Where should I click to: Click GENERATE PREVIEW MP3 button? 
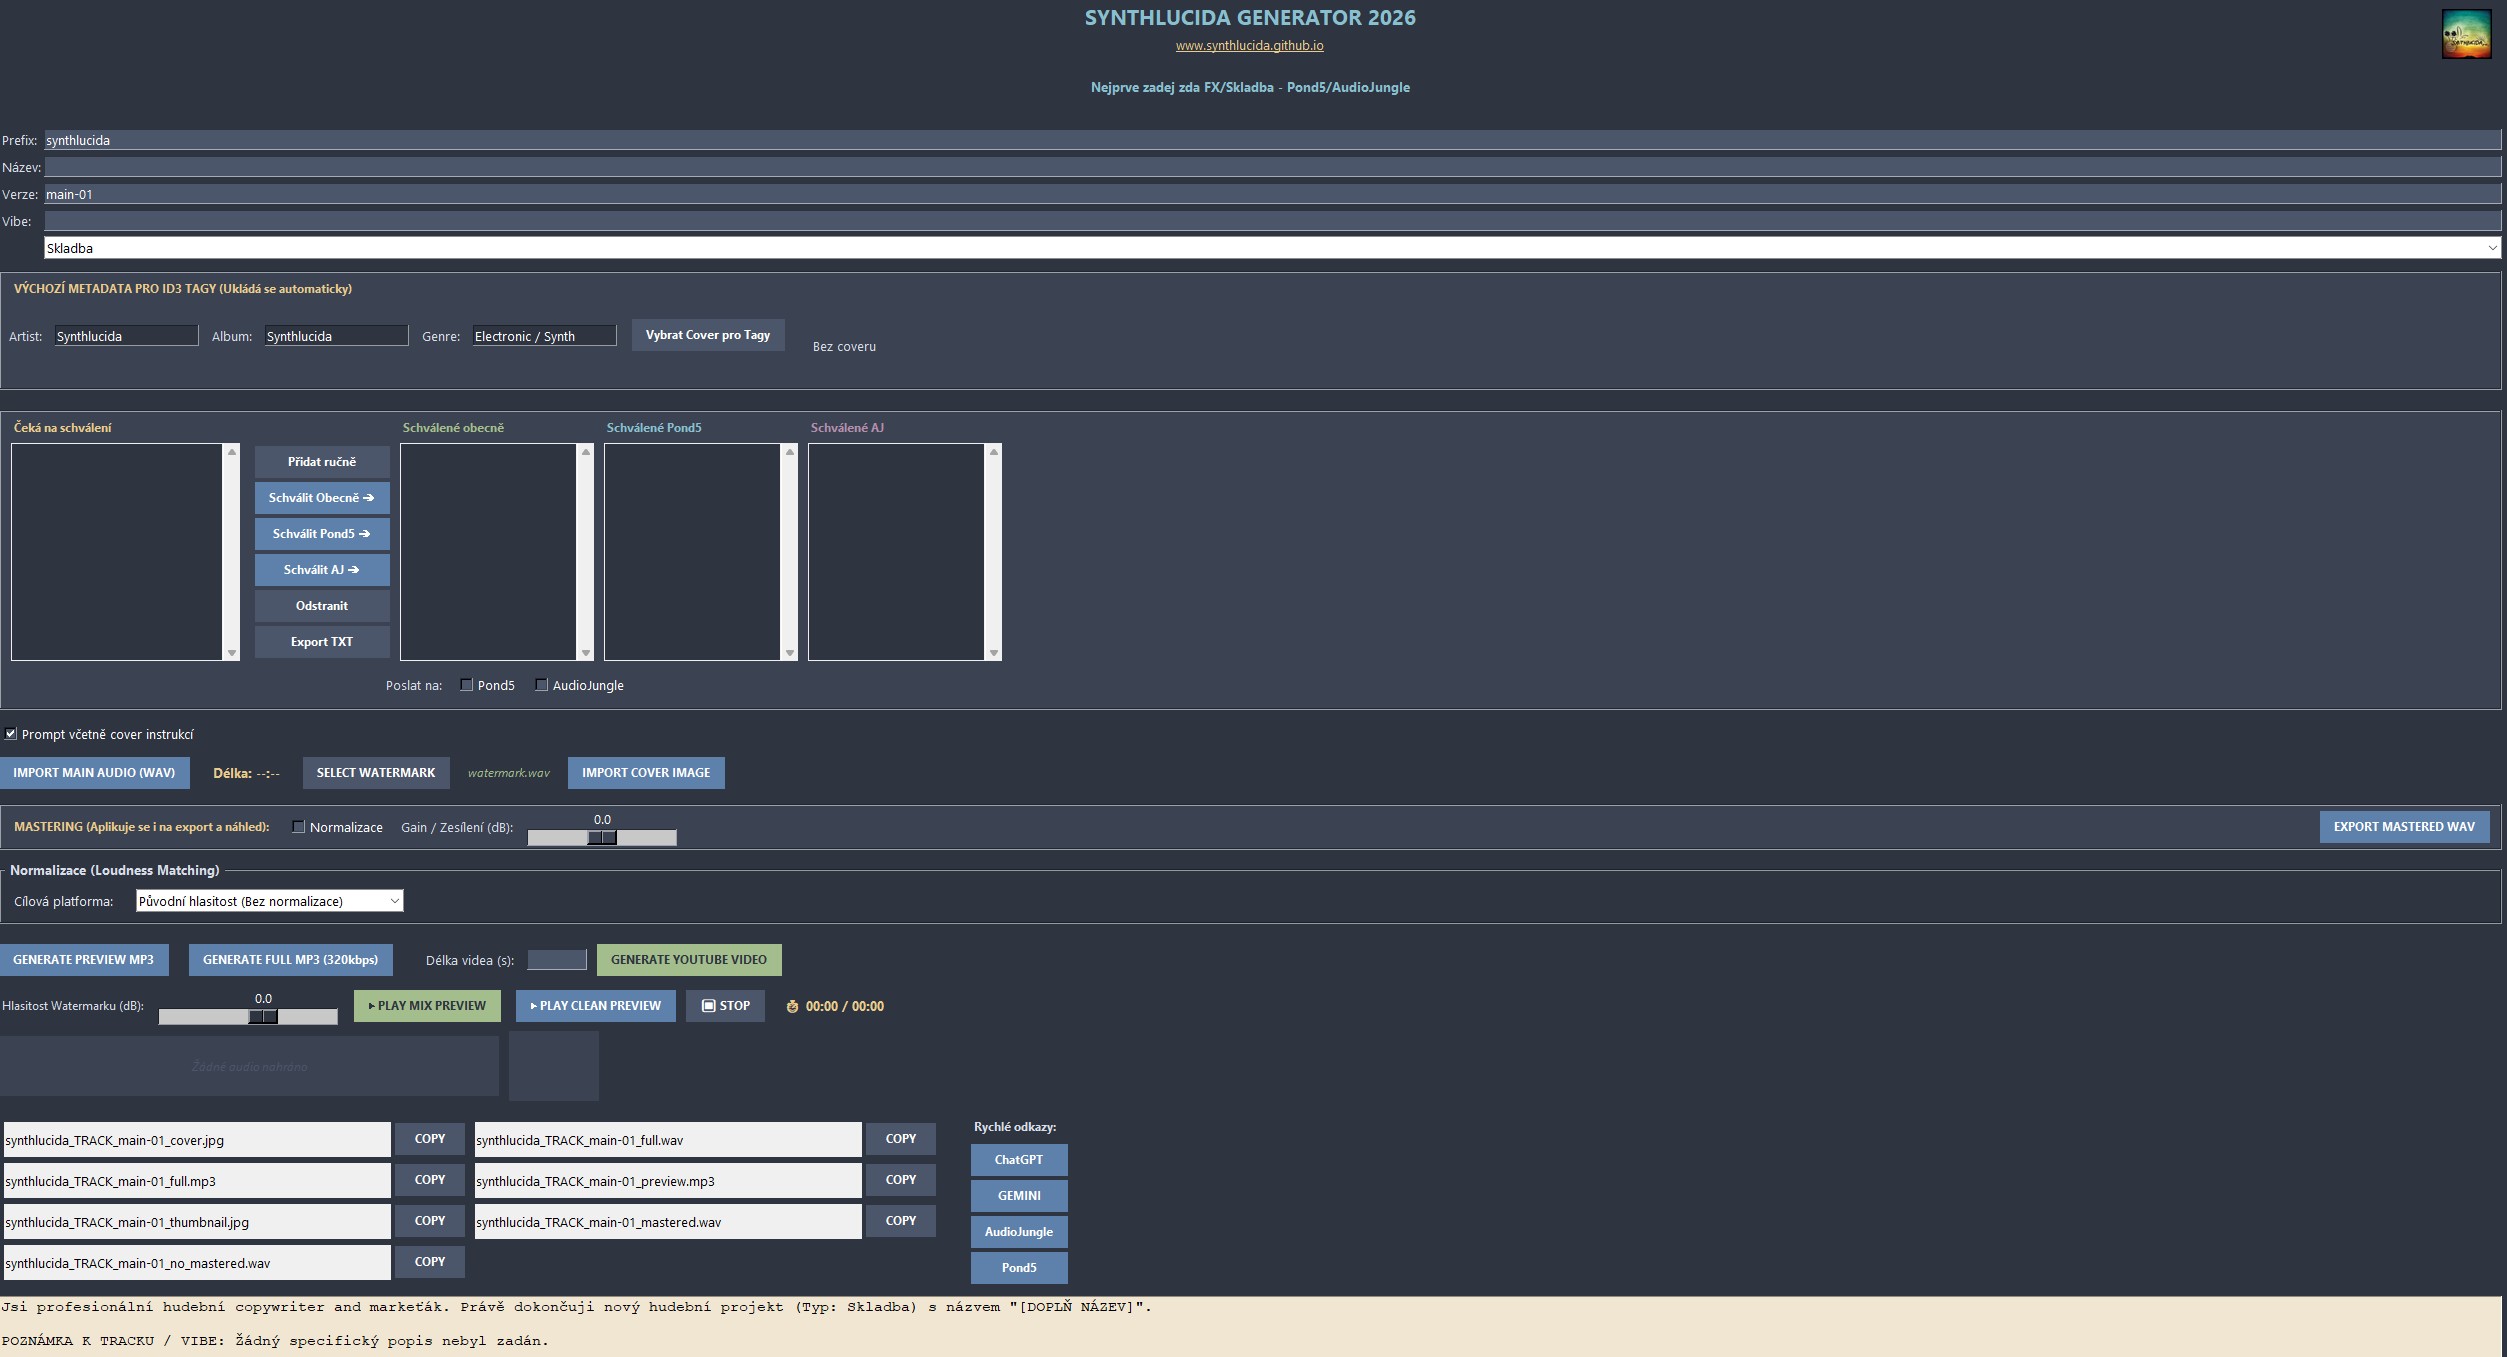(x=84, y=960)
